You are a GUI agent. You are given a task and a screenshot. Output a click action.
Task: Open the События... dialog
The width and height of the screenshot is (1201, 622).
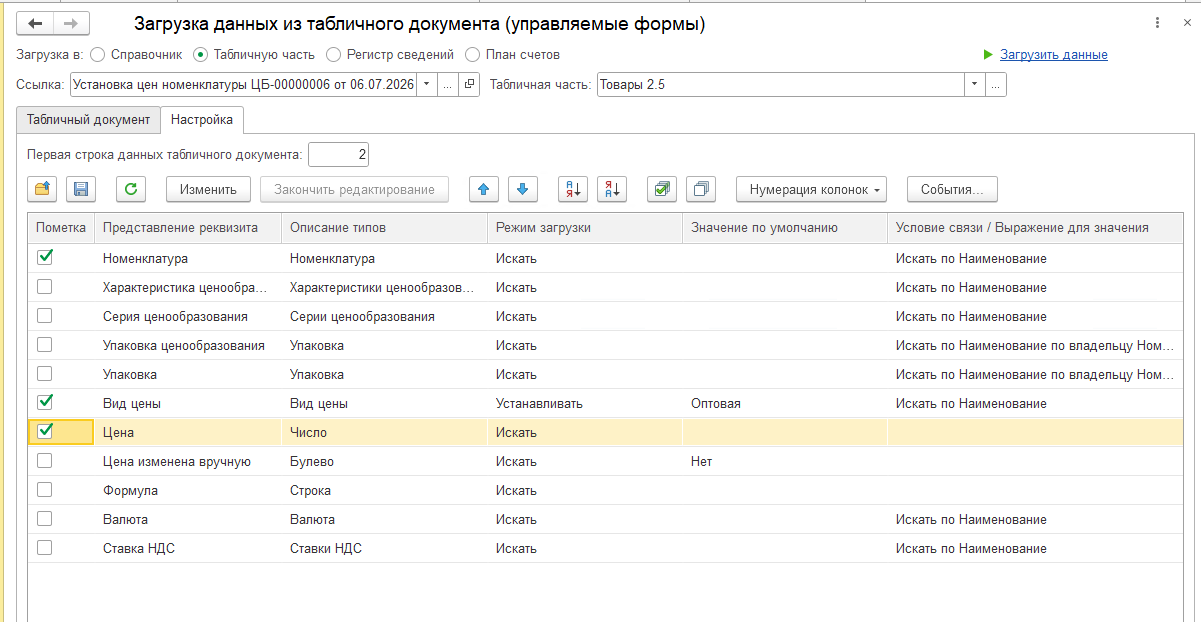click(952, 189)
